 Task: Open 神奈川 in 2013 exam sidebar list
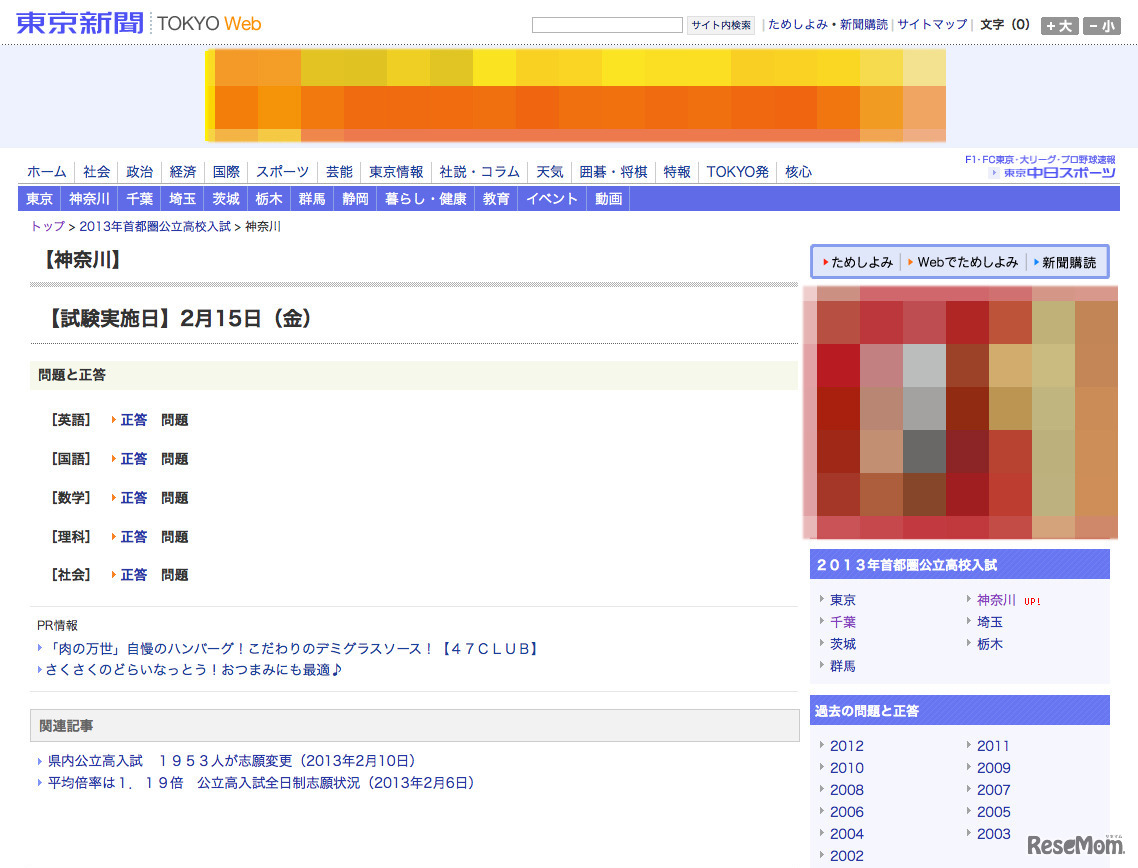pos(996,600)
